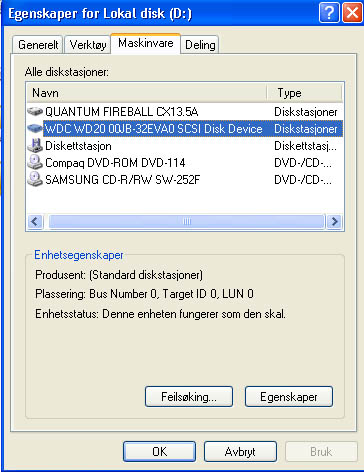Click the WDC WD20 disk drive icon
This screenshot has height=472, width=364.
click(x=35, y=129)
